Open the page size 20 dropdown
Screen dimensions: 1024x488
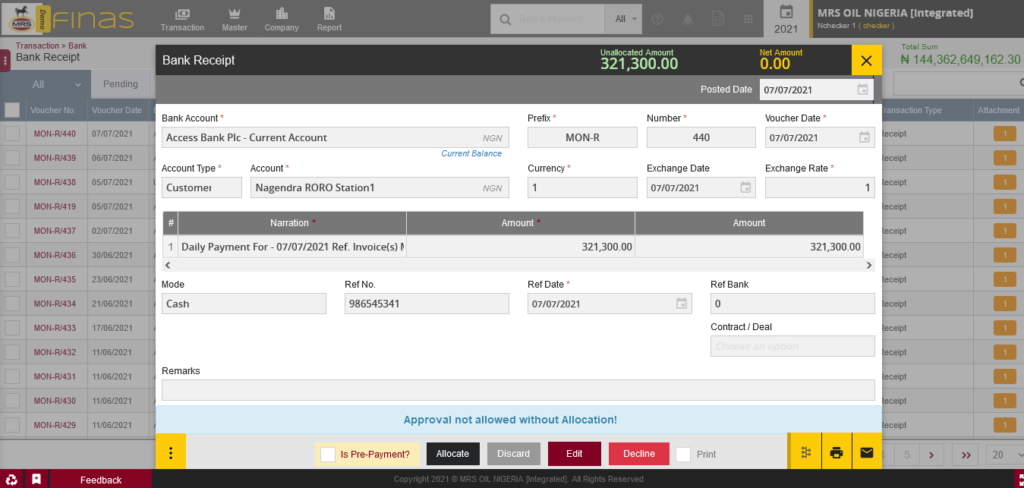pyautogui.click(x=1006, y=455)
